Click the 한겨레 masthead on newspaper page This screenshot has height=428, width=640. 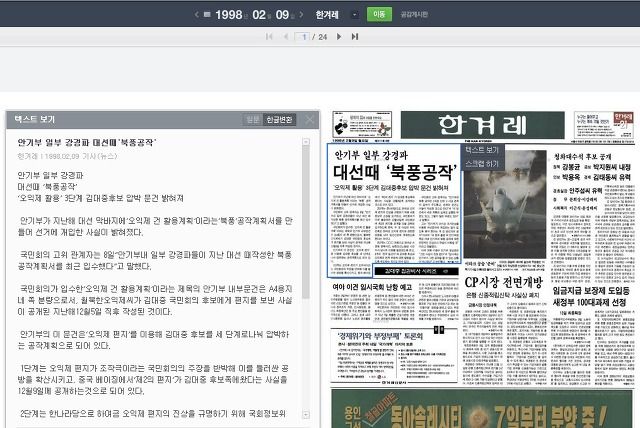[x=482, y=125]
